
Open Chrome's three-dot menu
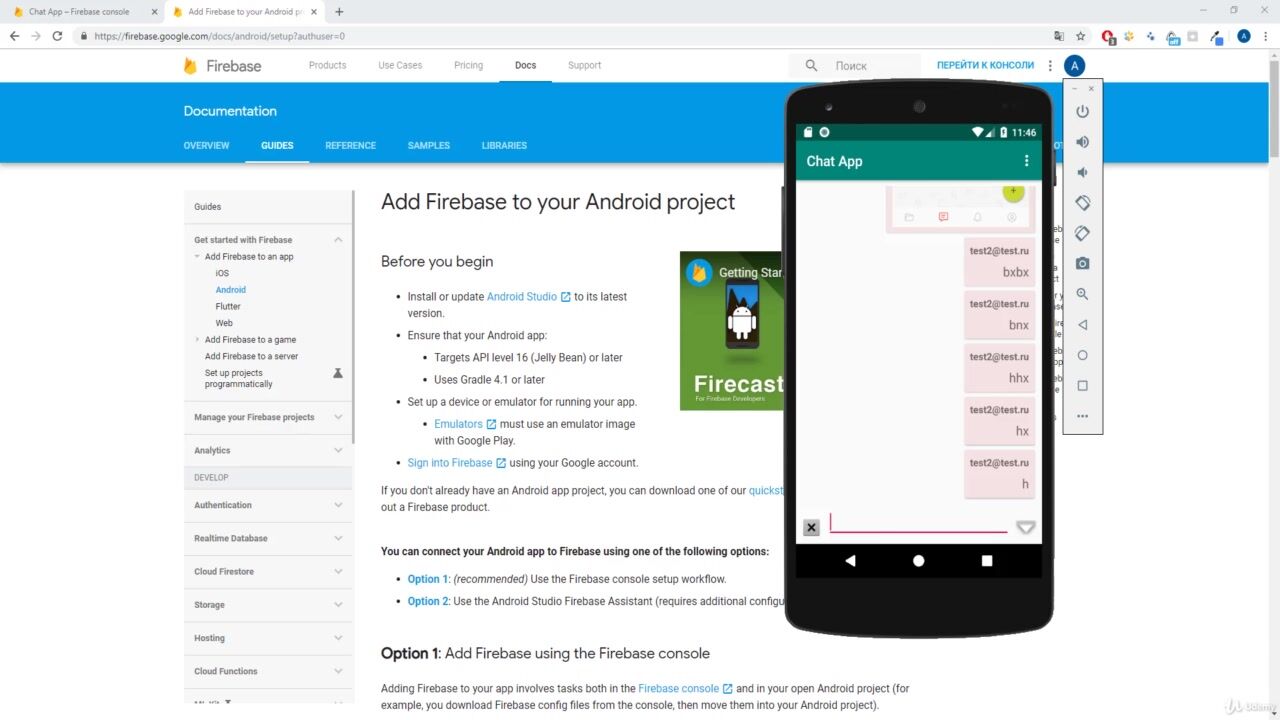[1266, 36]
